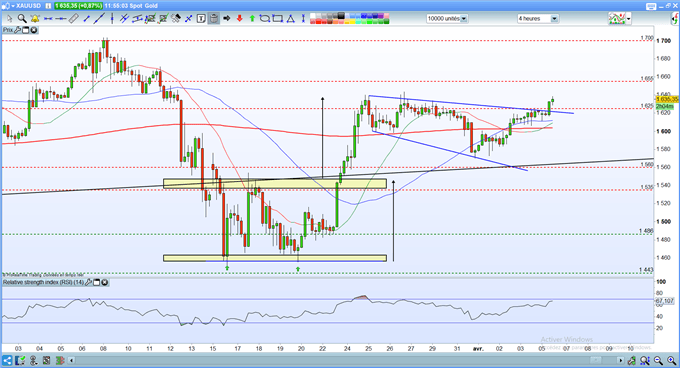Select the green up arrow tool

point(252,19)
